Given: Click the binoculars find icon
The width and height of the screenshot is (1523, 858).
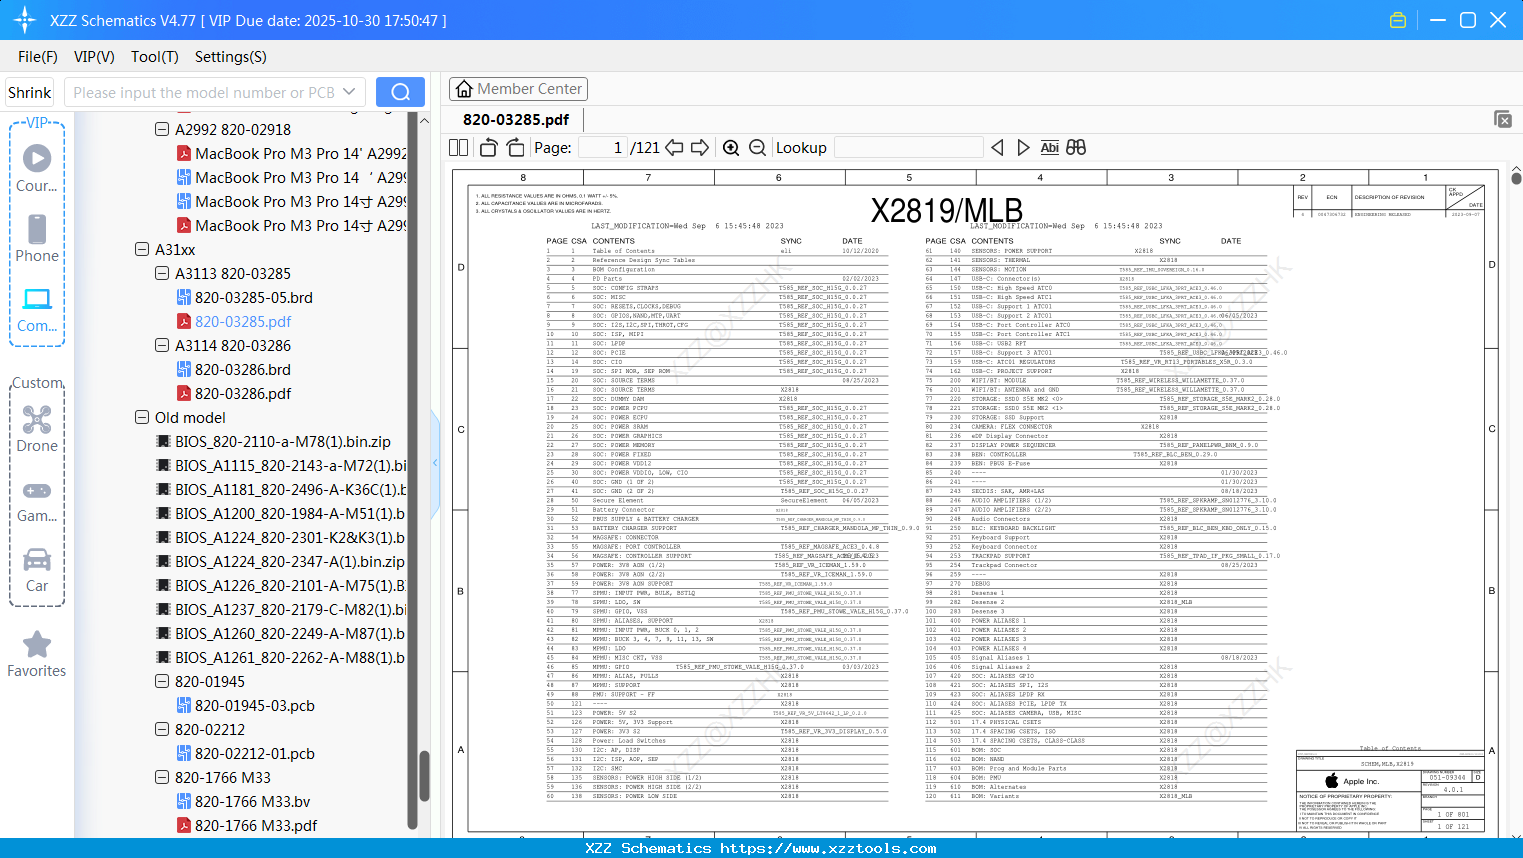Looking at the screenshot, I should tap(1076, 148).
